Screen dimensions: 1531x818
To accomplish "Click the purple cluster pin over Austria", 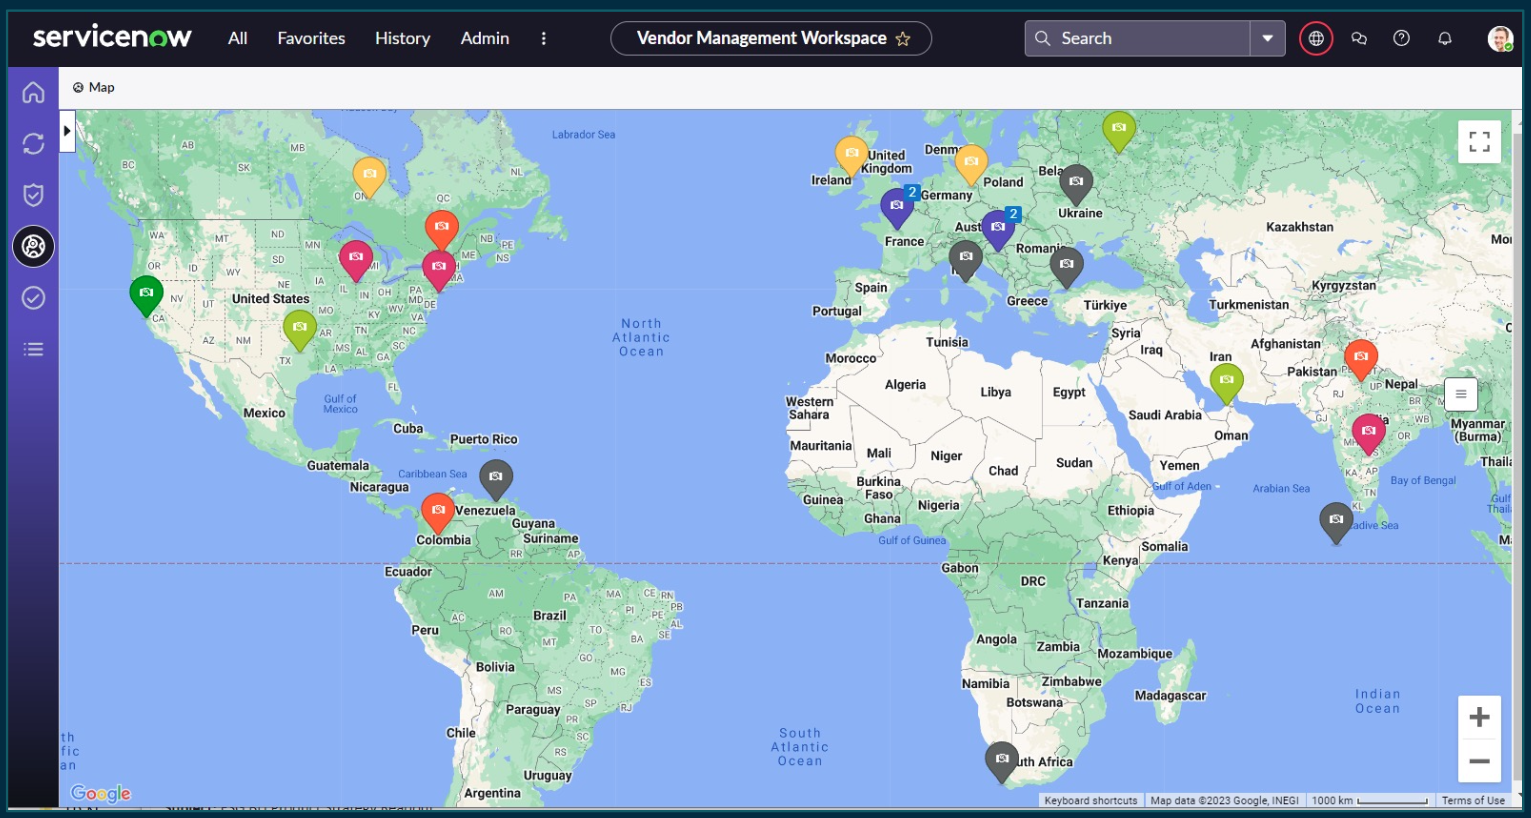I will 999,229.
